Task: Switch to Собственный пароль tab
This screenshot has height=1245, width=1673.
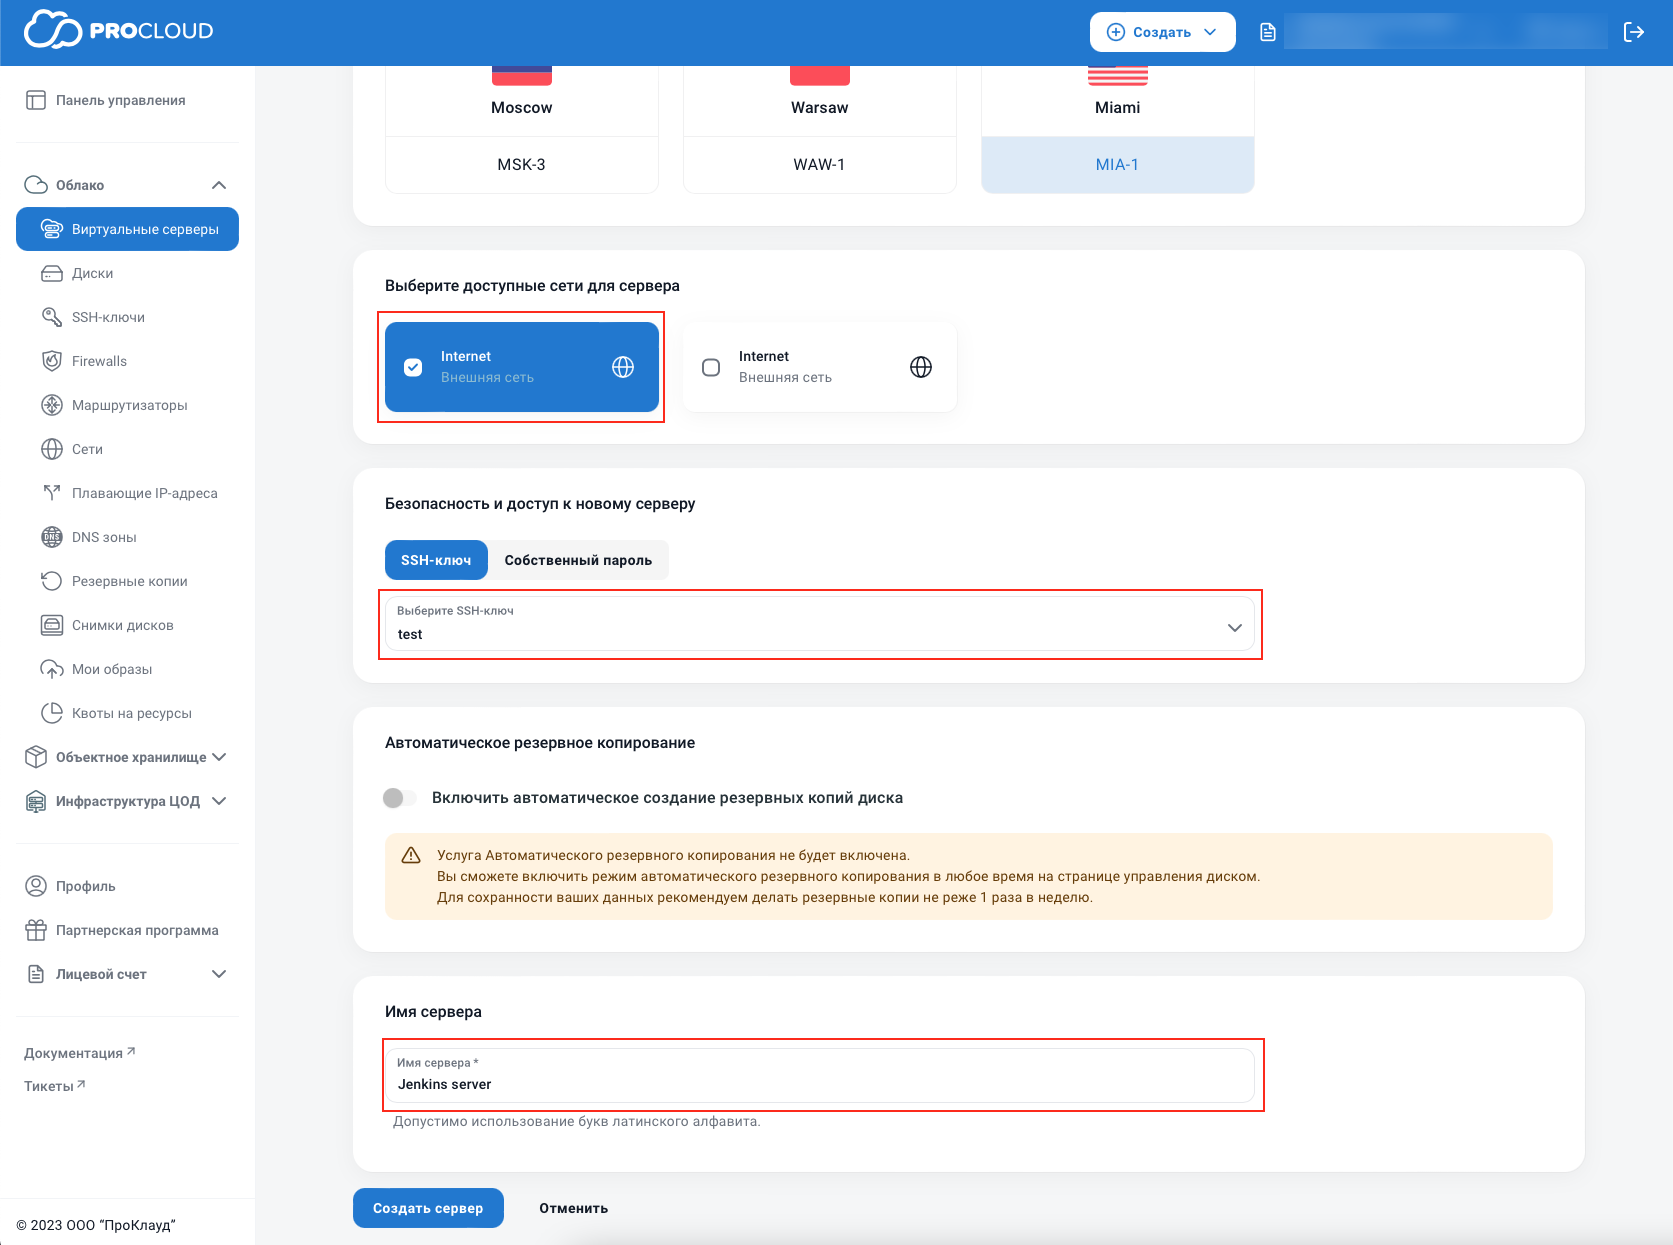Action: pyautogui.click(x=579, y=560)
